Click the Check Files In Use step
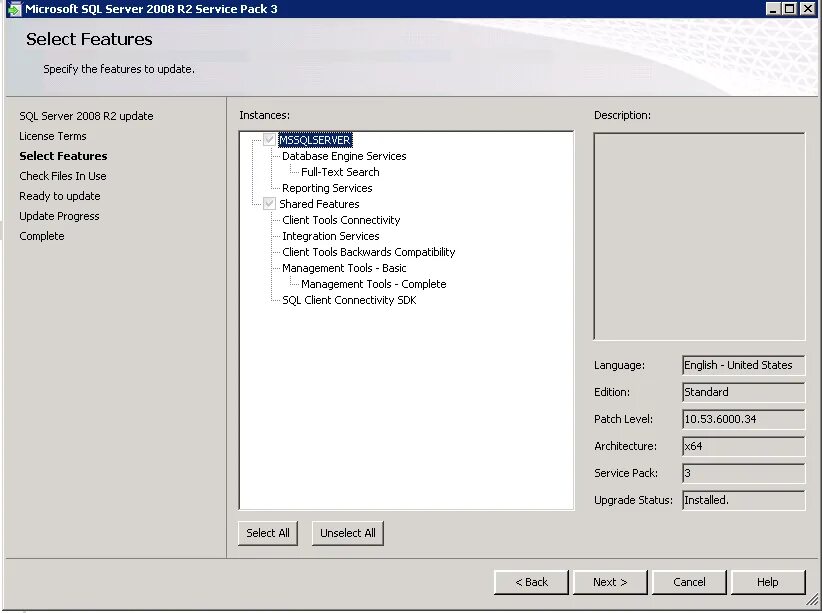The width and height of the screenshot is (822, 613). 63,176
